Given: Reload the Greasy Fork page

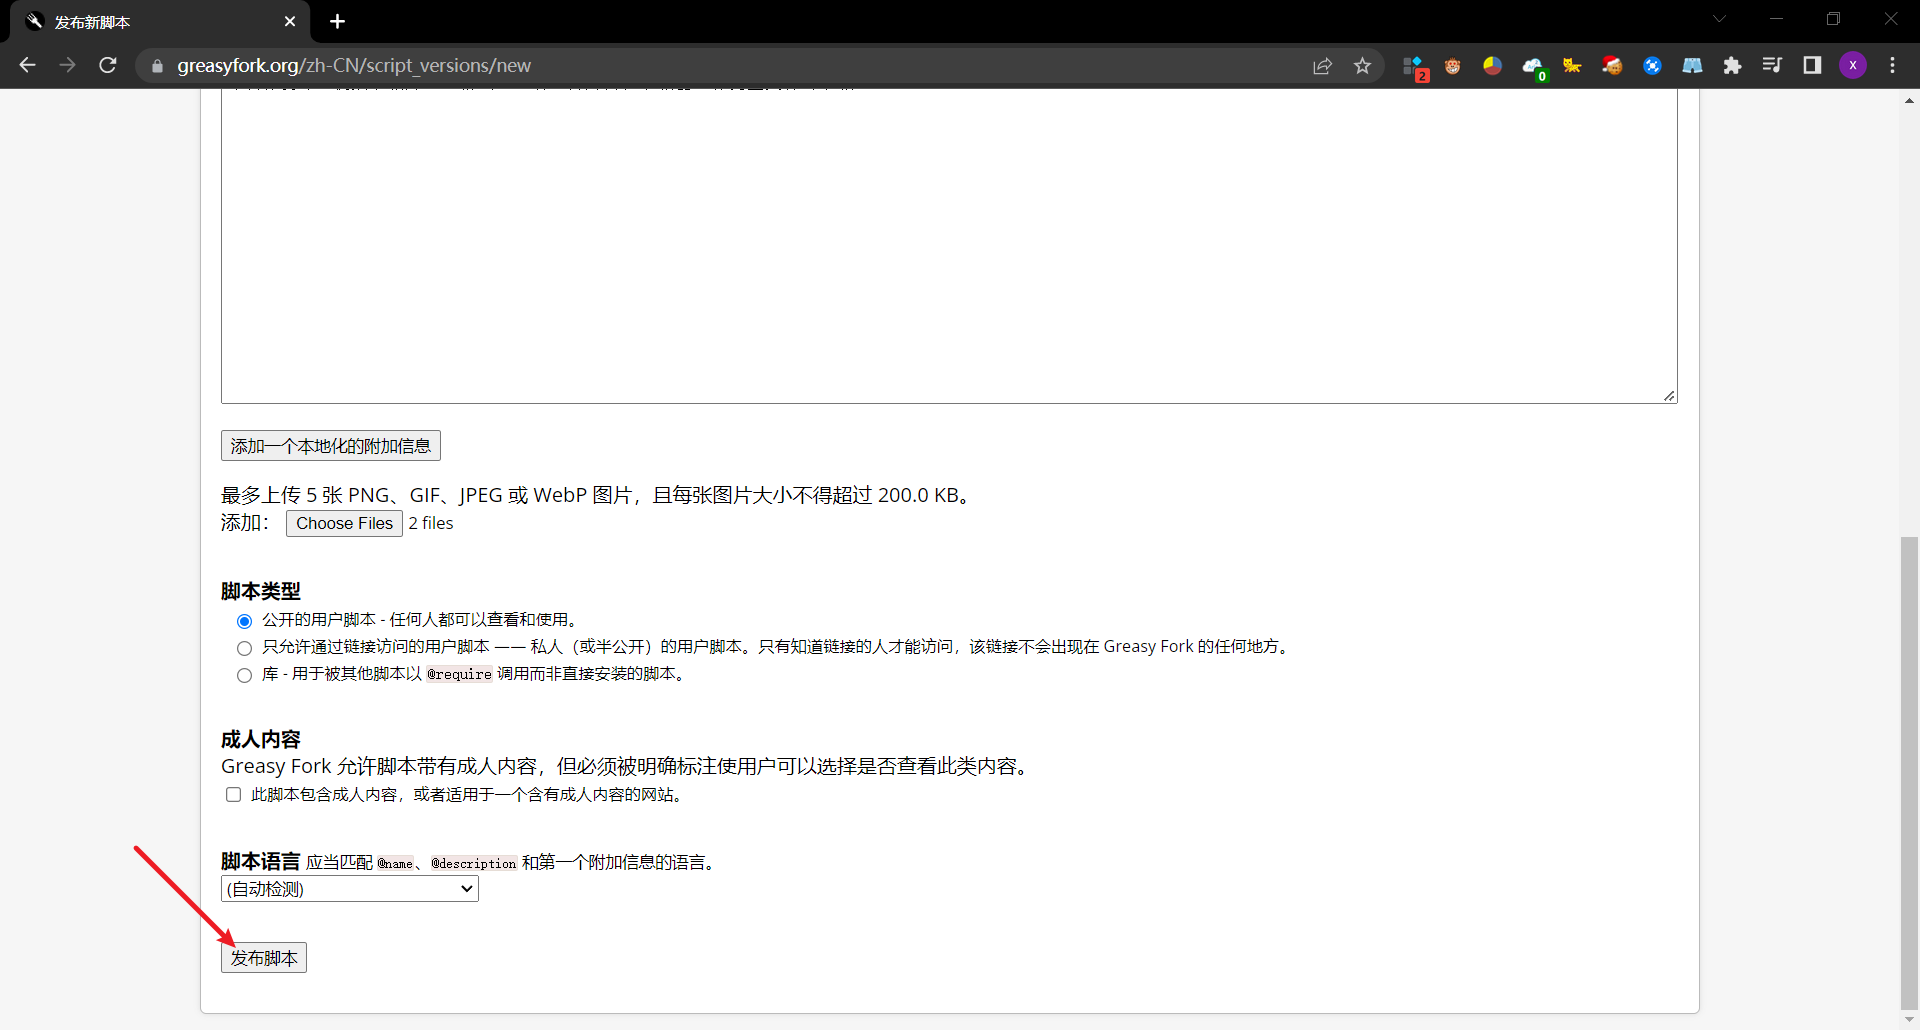Looking at the screenshot, I should (x=108, y=65).
